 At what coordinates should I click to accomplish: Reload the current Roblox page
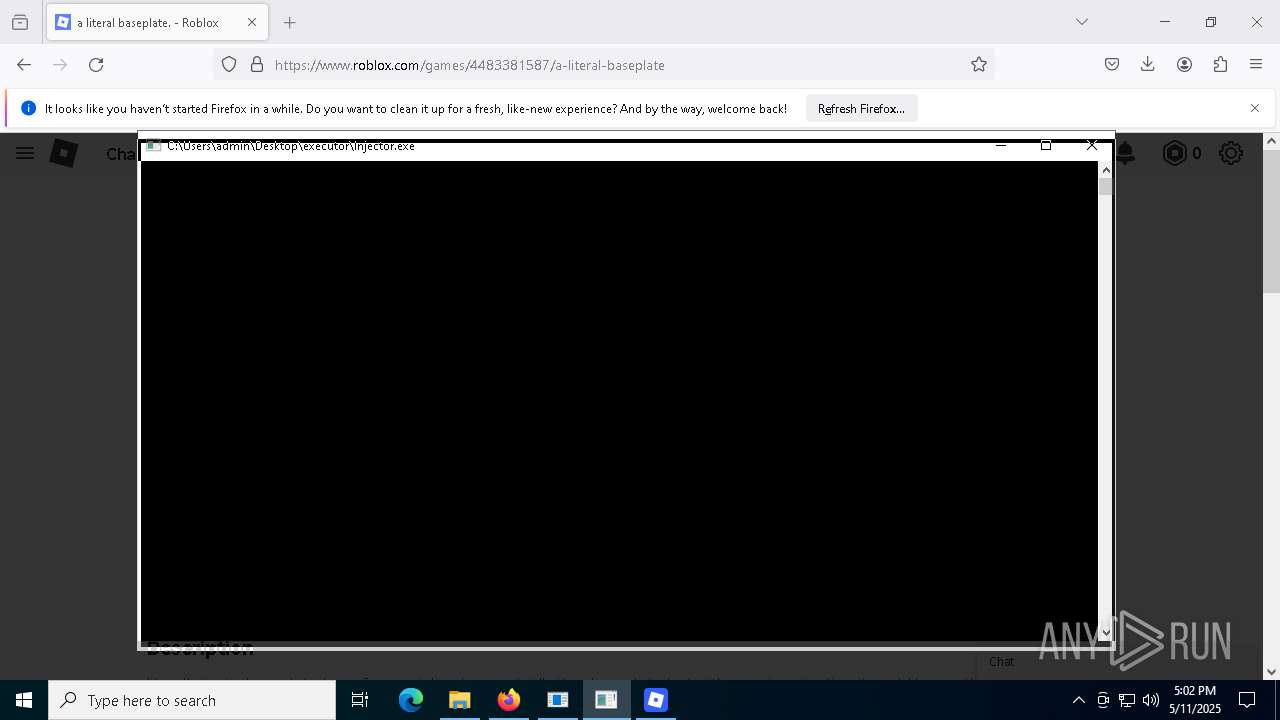point(96,64)
